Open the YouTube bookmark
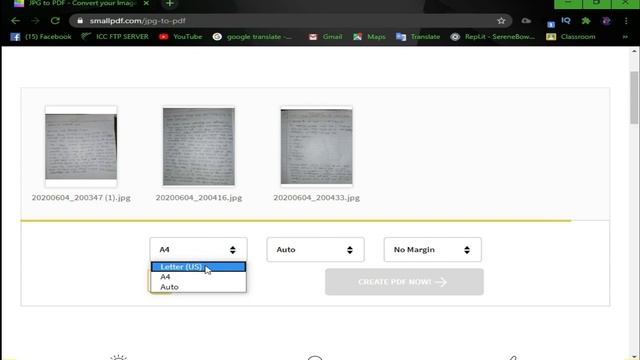Screen dimensions: 640x360 pyautogui.click(x=180, y=37)
